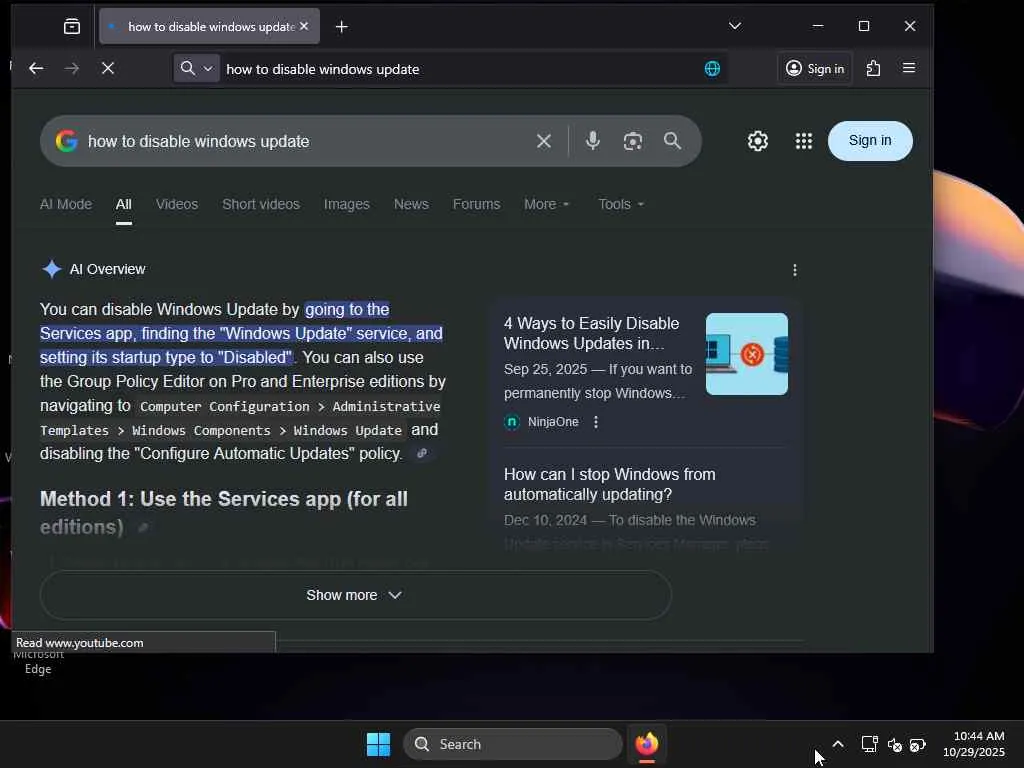Open the Firefox application menu

pos(908,68)
